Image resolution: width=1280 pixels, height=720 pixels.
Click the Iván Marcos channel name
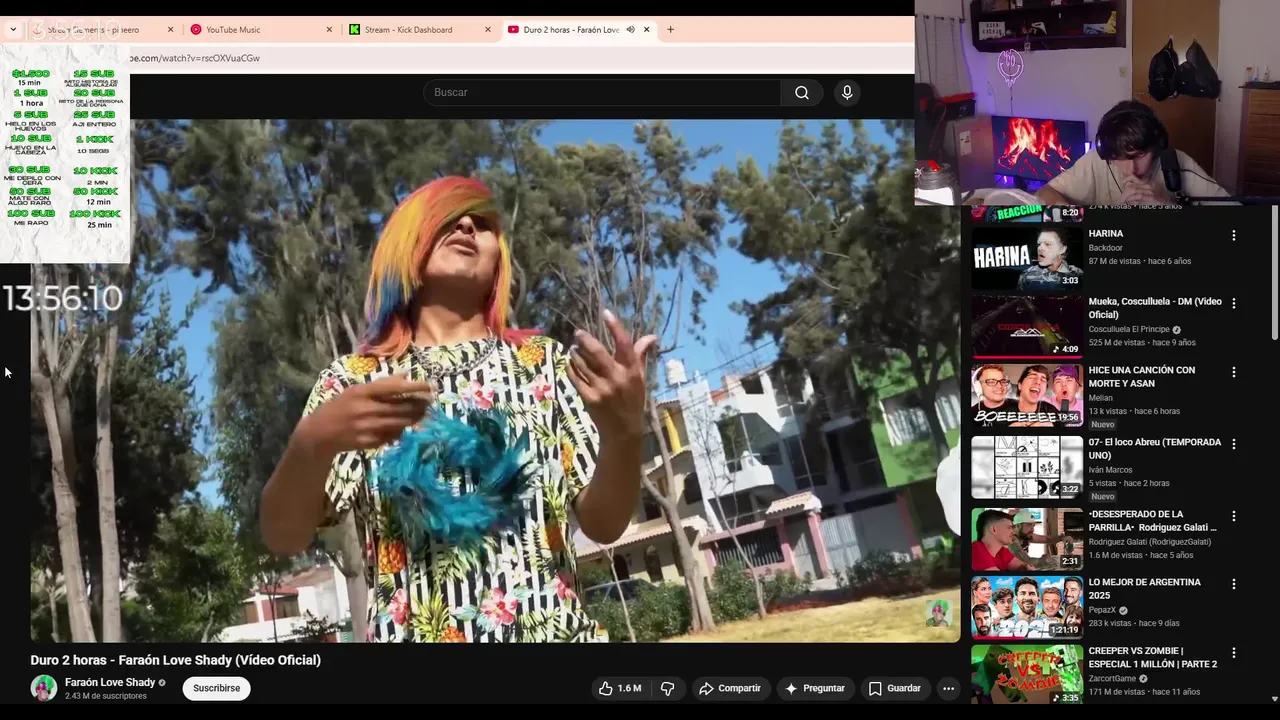pyautogui.click(x=1112, y=470)
